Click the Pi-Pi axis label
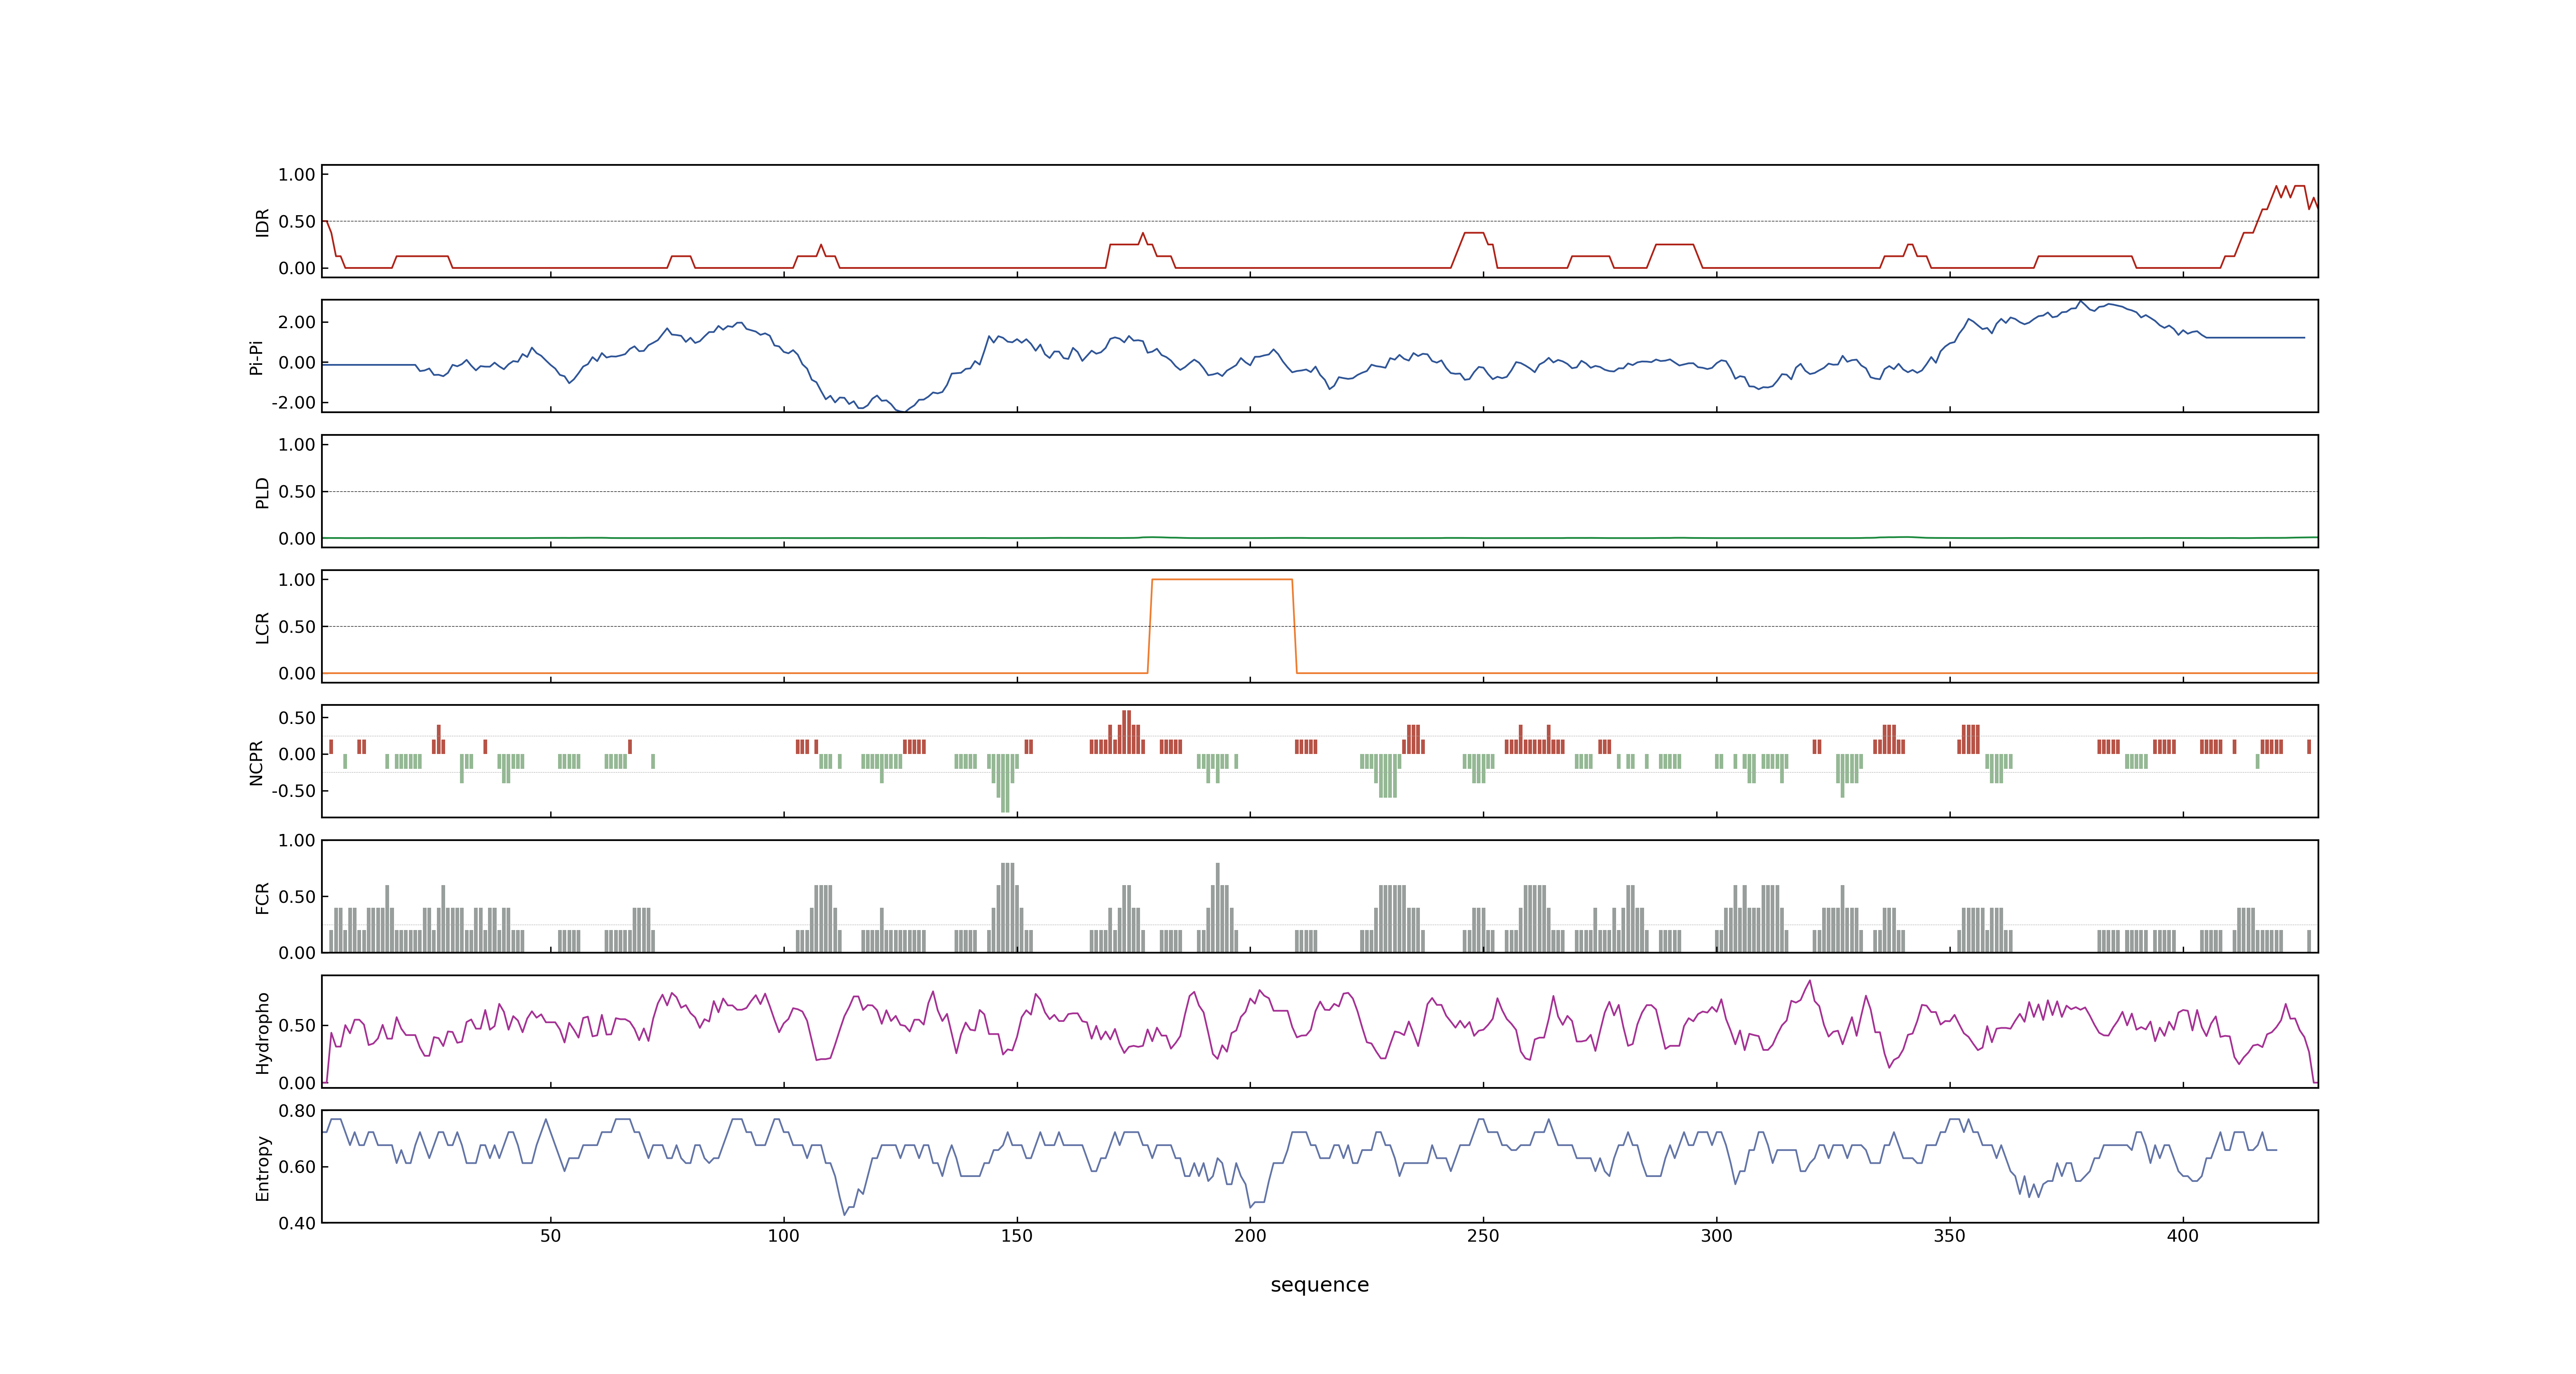Image resolution: width=2576 pixels, height=1374 pixels. pos(256,357)
